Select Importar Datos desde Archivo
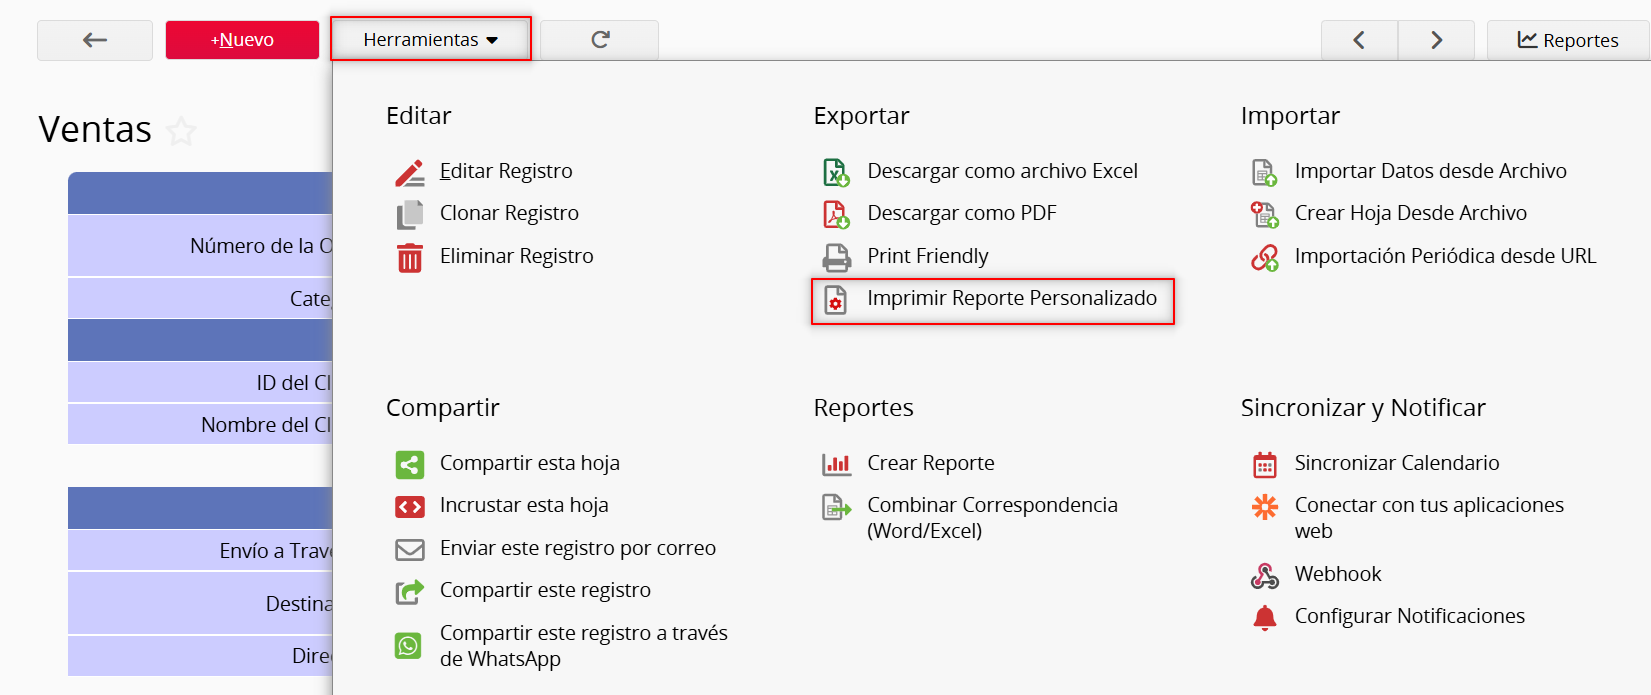 (x=1430, y=171)
